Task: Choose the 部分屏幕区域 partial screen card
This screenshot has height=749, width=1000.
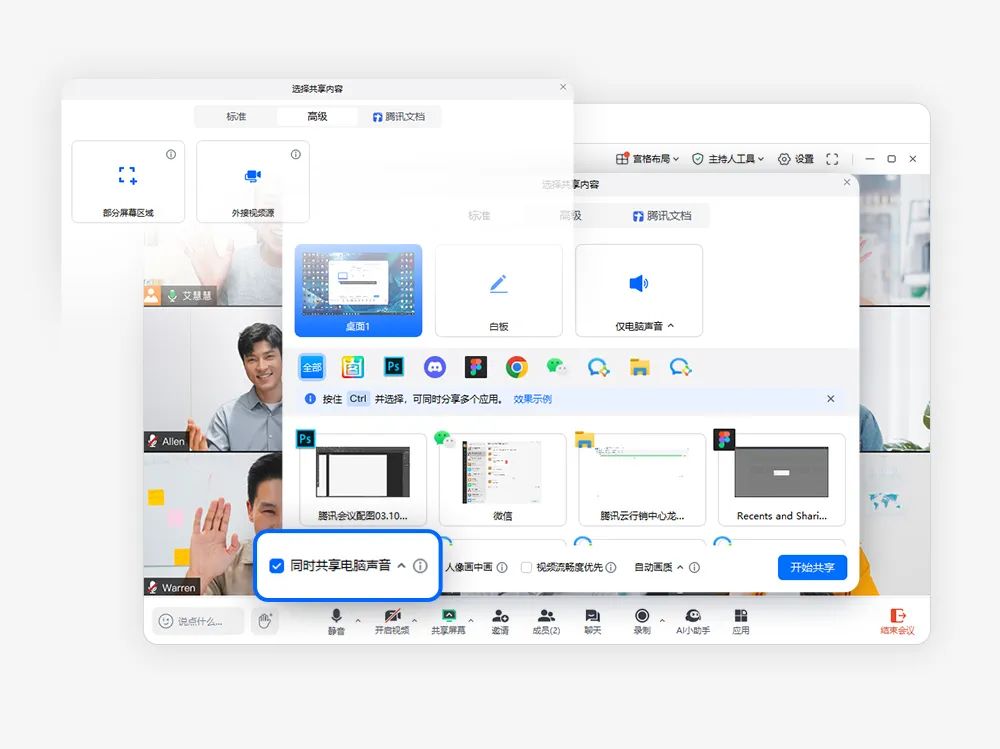Action: click(128, 182)
